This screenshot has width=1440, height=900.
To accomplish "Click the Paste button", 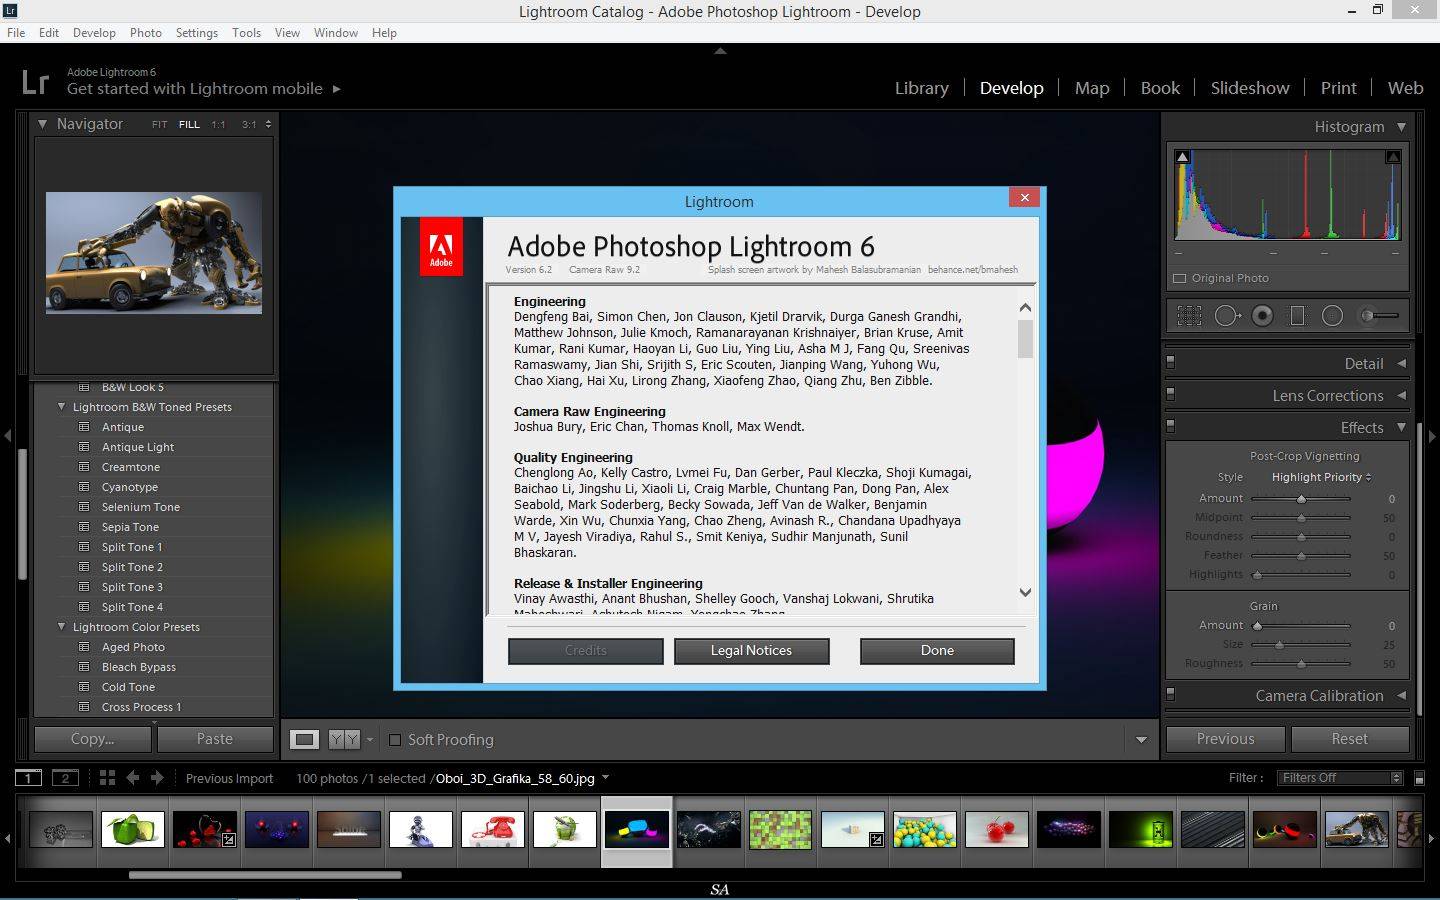I will [x=215, y=739].
